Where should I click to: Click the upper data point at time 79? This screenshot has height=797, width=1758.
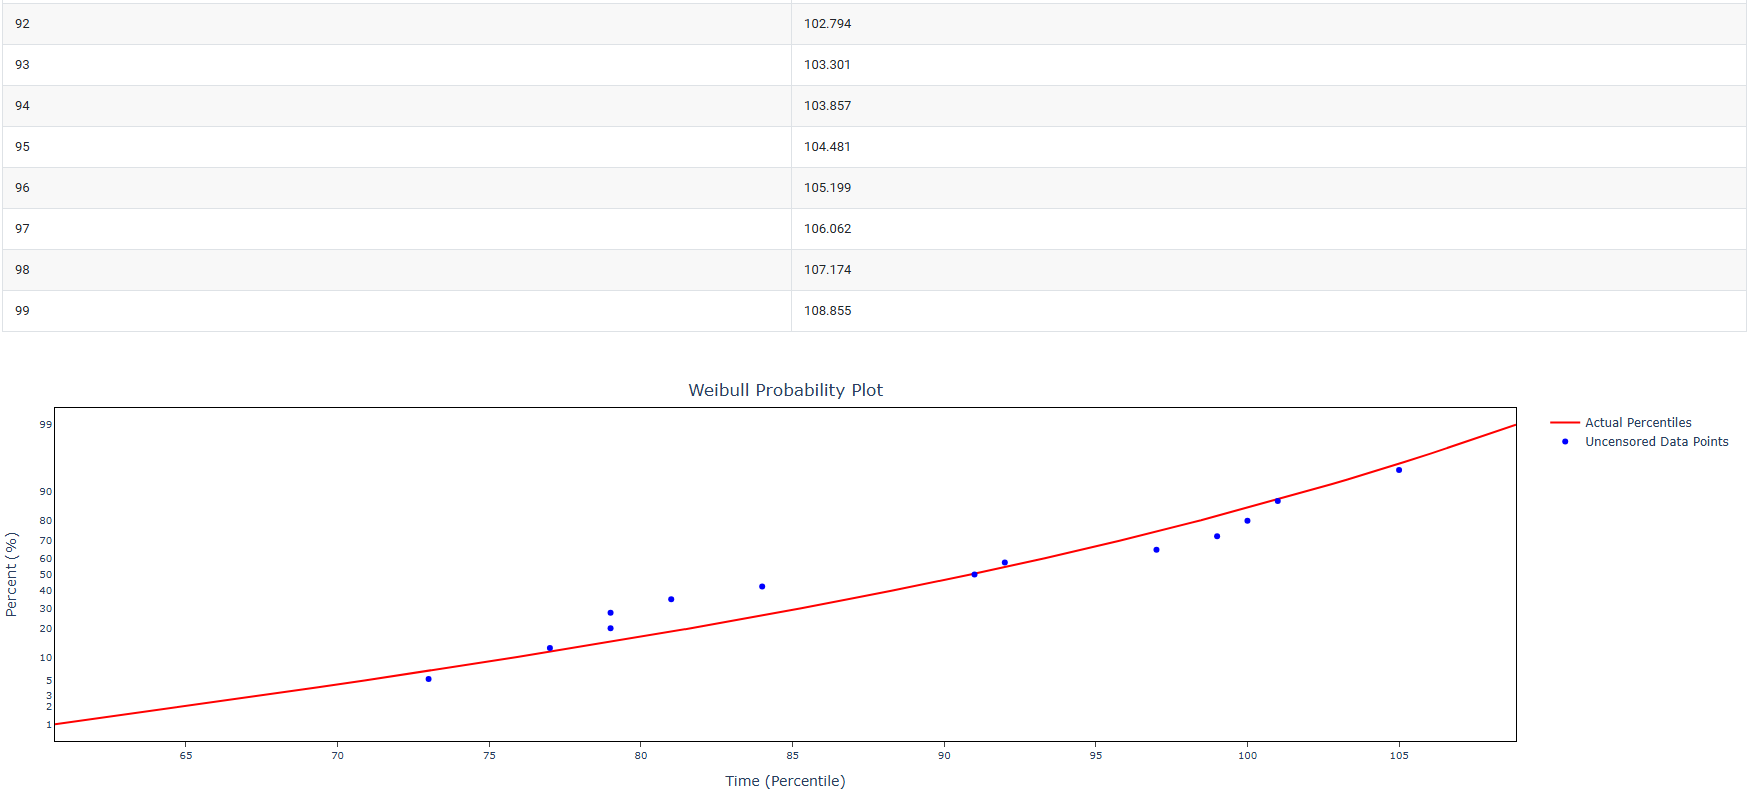coord(610,613)
